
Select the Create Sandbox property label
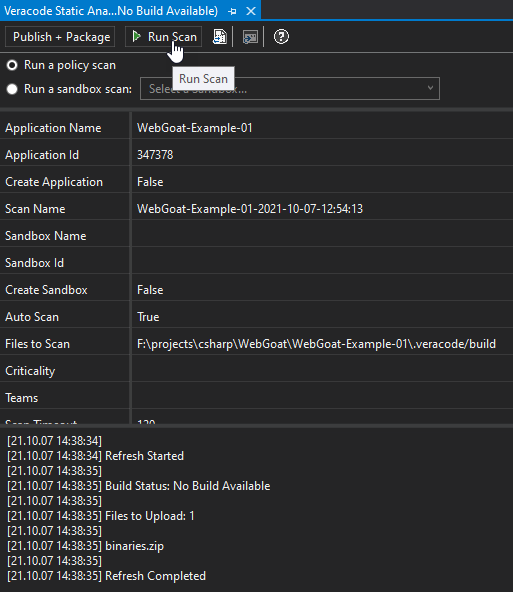tap(46, 290)
